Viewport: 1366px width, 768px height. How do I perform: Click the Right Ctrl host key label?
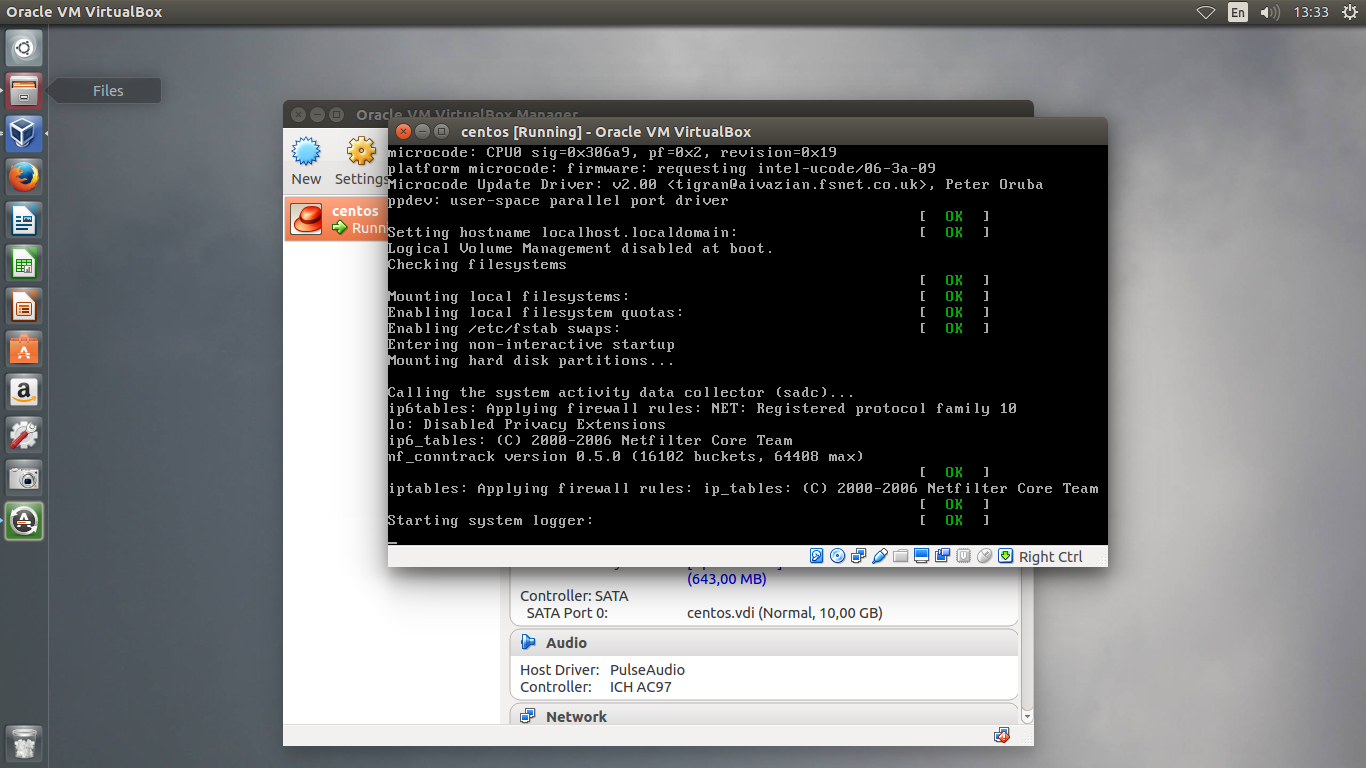tap(1050, 557)
